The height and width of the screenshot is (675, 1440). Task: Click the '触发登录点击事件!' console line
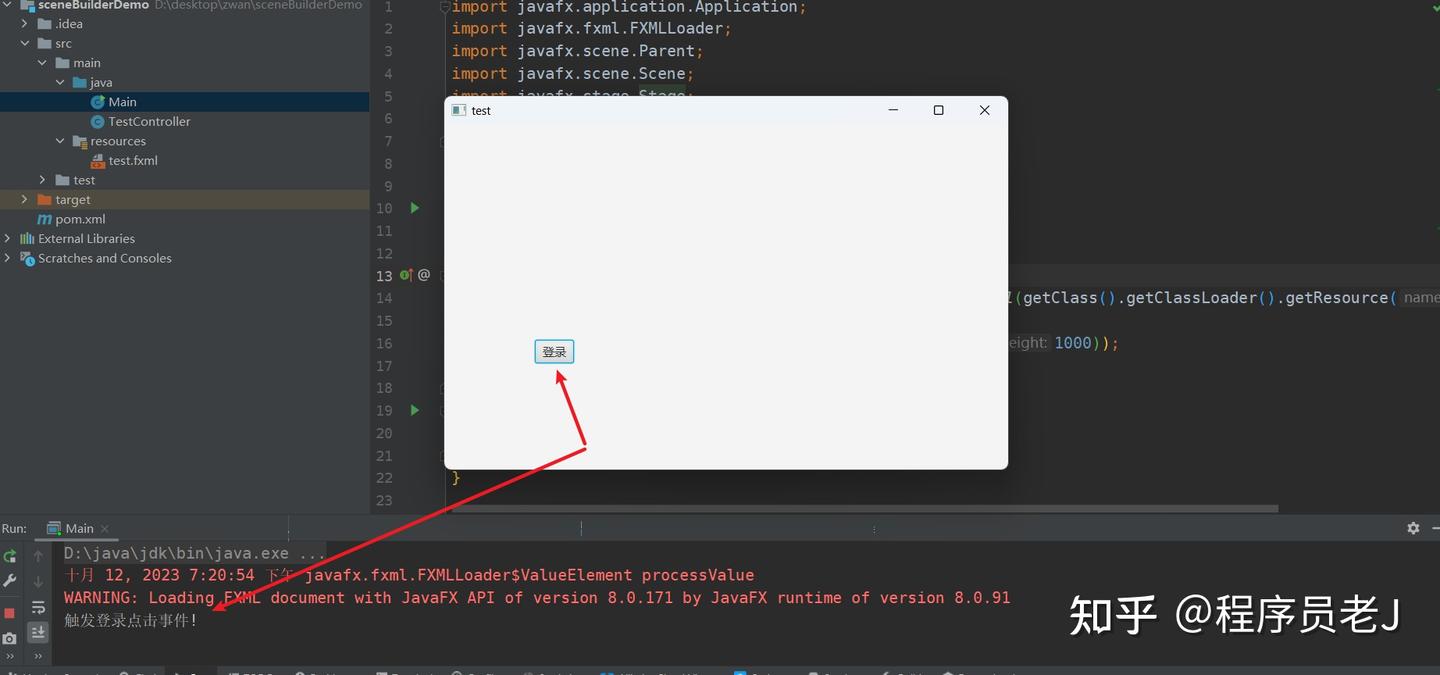[x=131, y=620]
